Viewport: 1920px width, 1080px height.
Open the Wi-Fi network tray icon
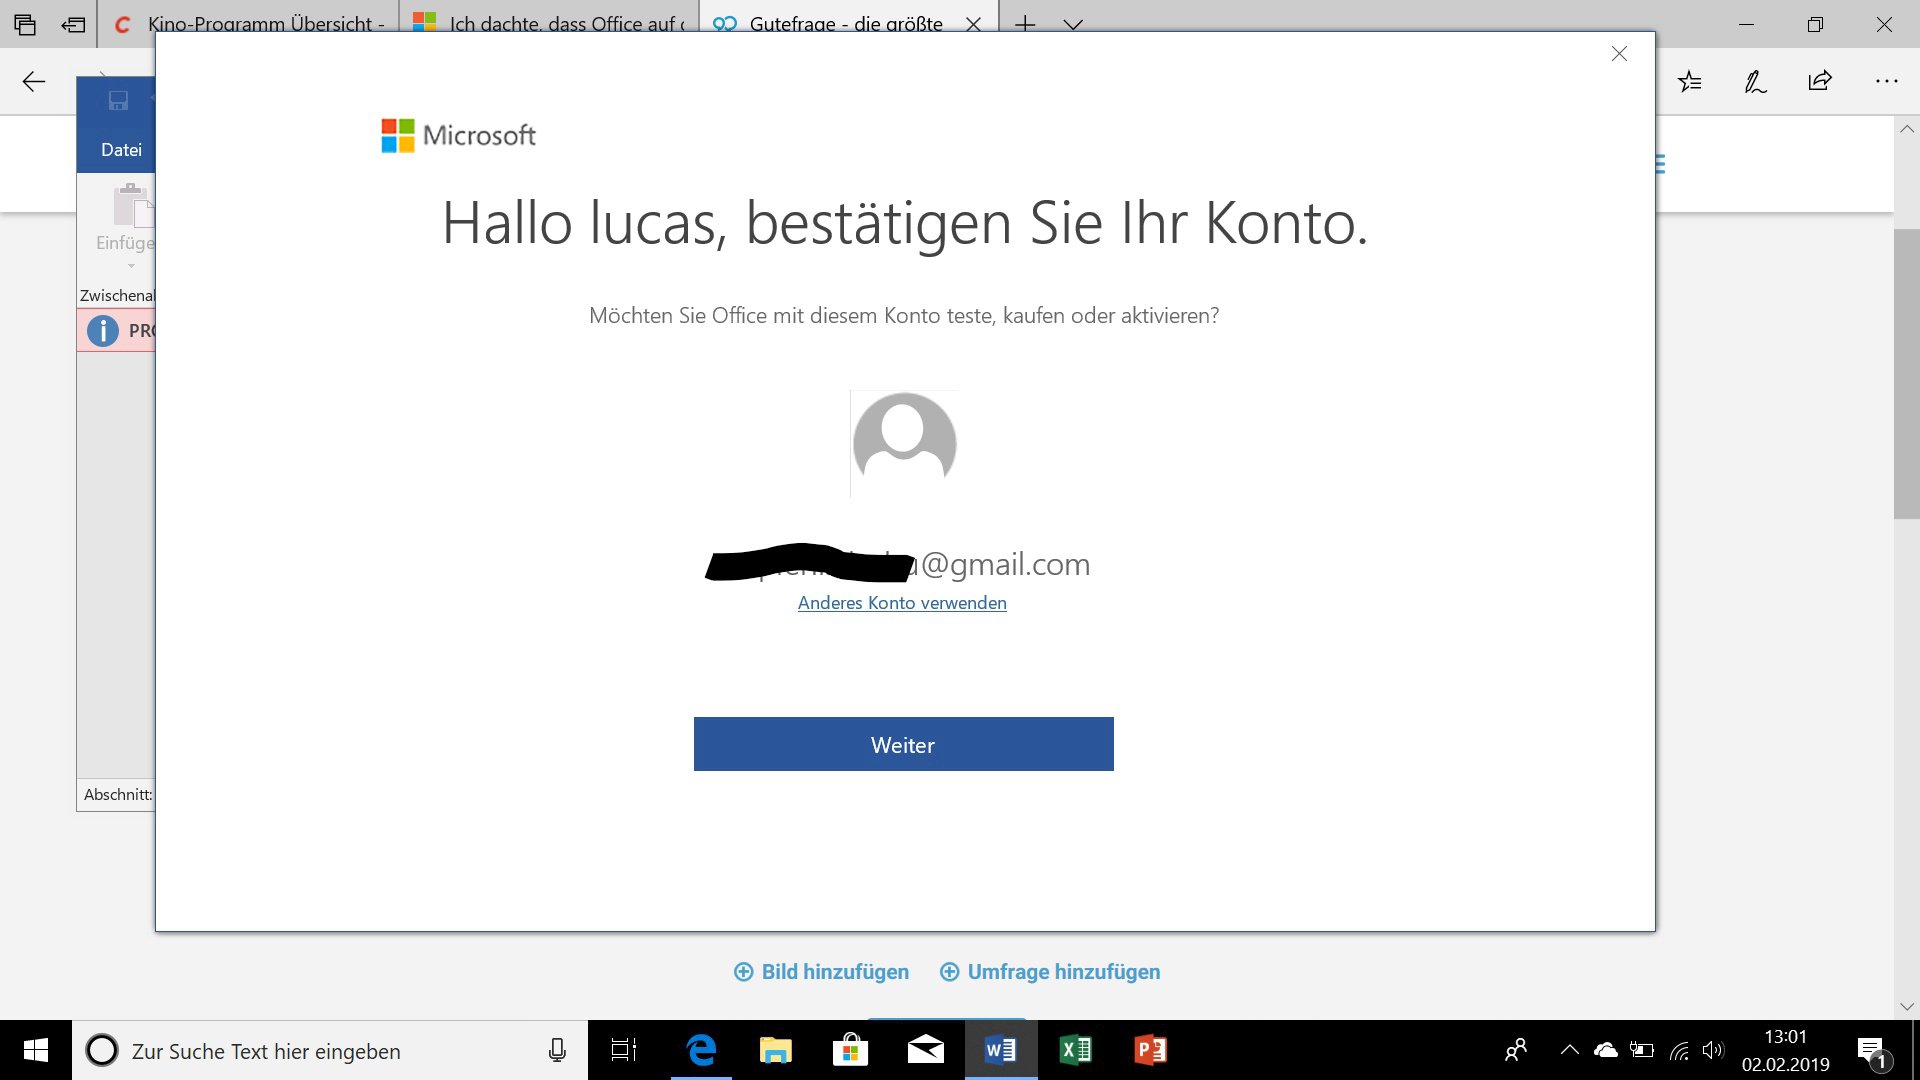click(1679, 1050)
